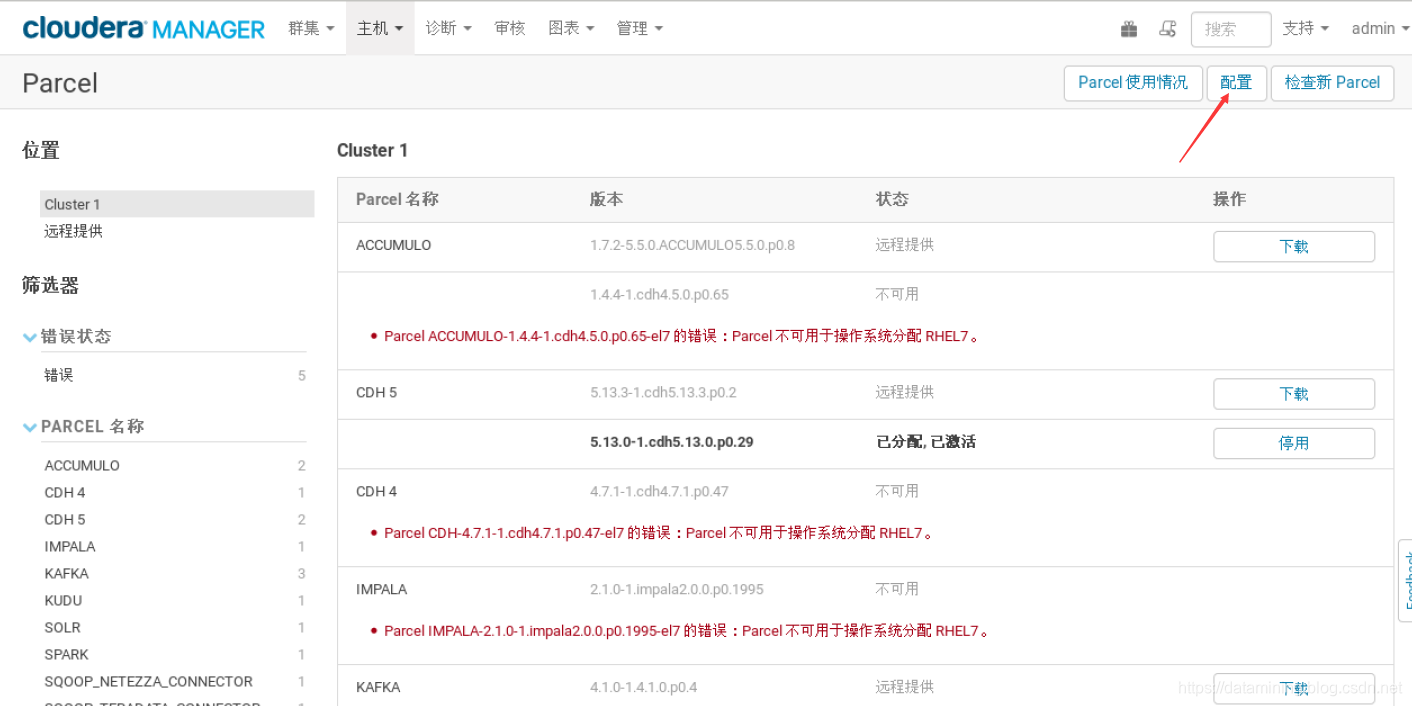
Task: Click the 配置 button
Action: 1237,83
